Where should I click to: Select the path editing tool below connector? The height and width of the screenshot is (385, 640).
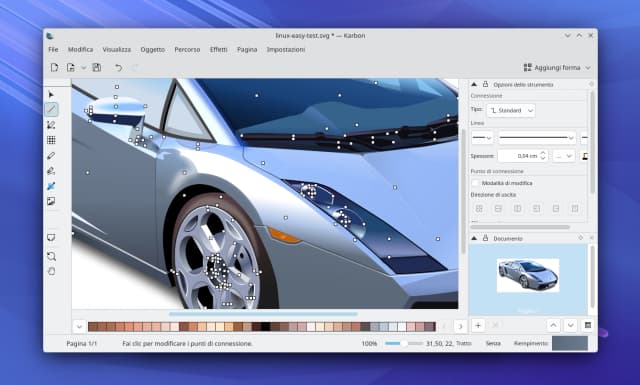coord(51,125)
